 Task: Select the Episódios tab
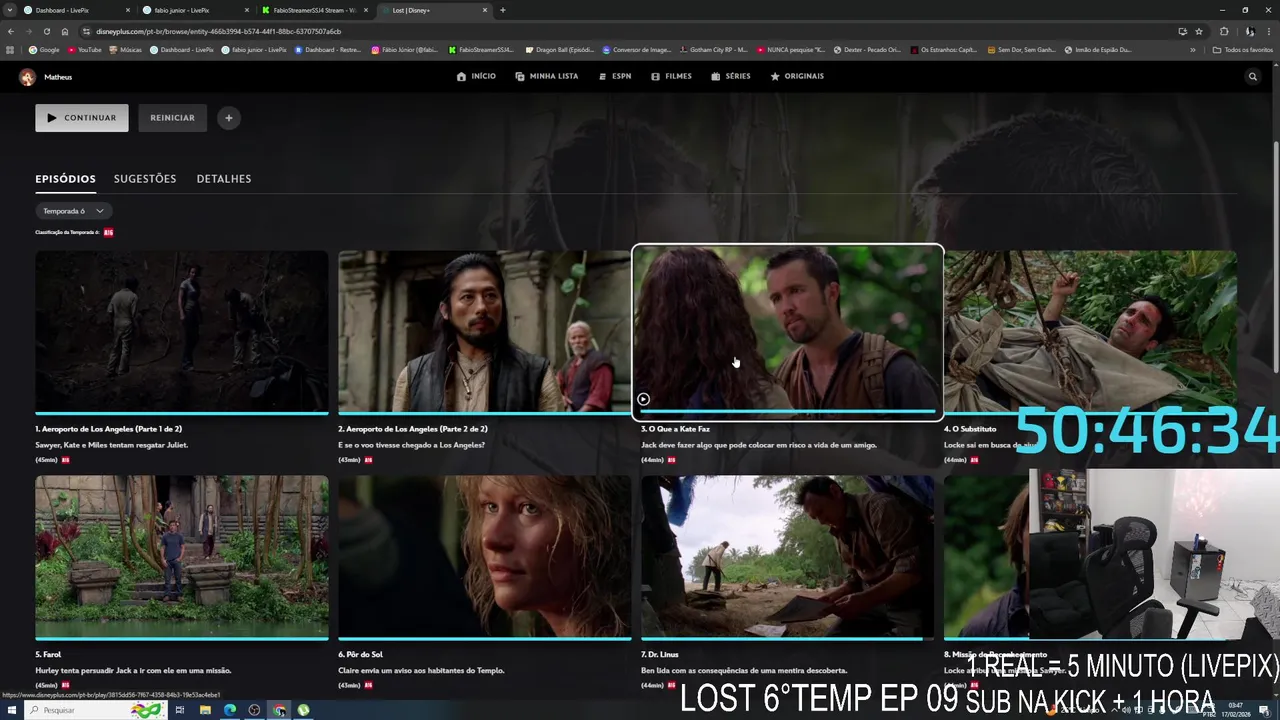coord(65,179)
